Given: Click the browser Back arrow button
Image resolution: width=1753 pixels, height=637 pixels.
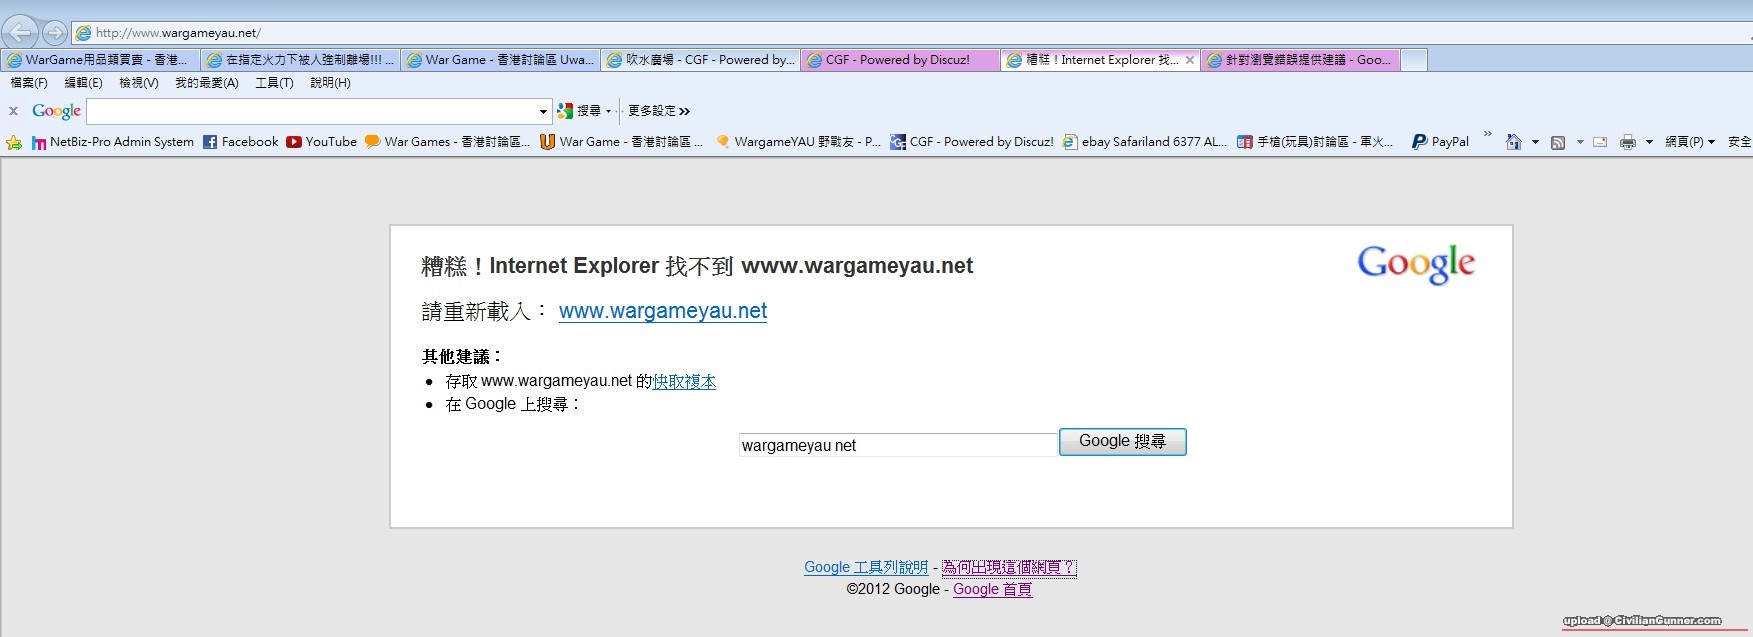Looking at the screenshot, I should point(20,33).
